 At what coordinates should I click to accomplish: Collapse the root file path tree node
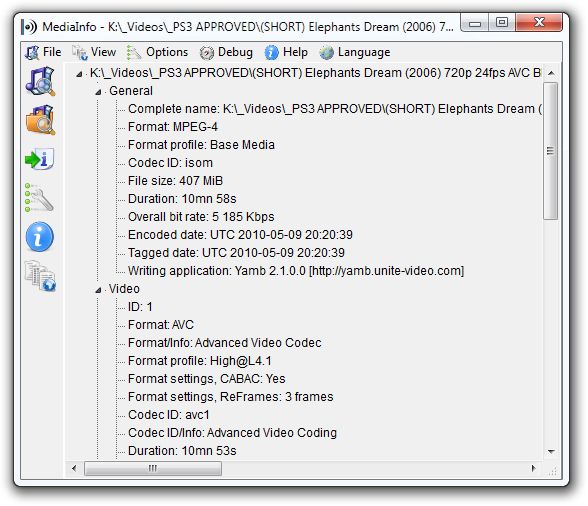pos(79,74)
